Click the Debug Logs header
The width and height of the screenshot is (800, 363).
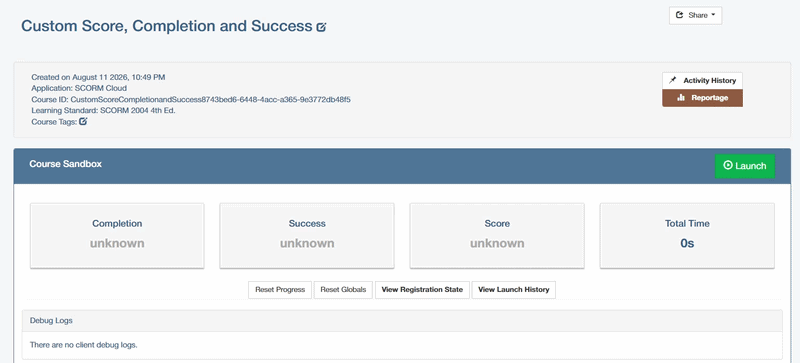point(402,321)
